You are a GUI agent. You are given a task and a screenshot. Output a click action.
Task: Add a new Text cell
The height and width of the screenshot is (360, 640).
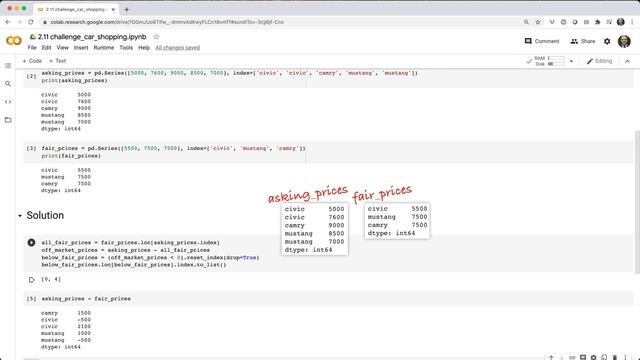click(58, 61)
